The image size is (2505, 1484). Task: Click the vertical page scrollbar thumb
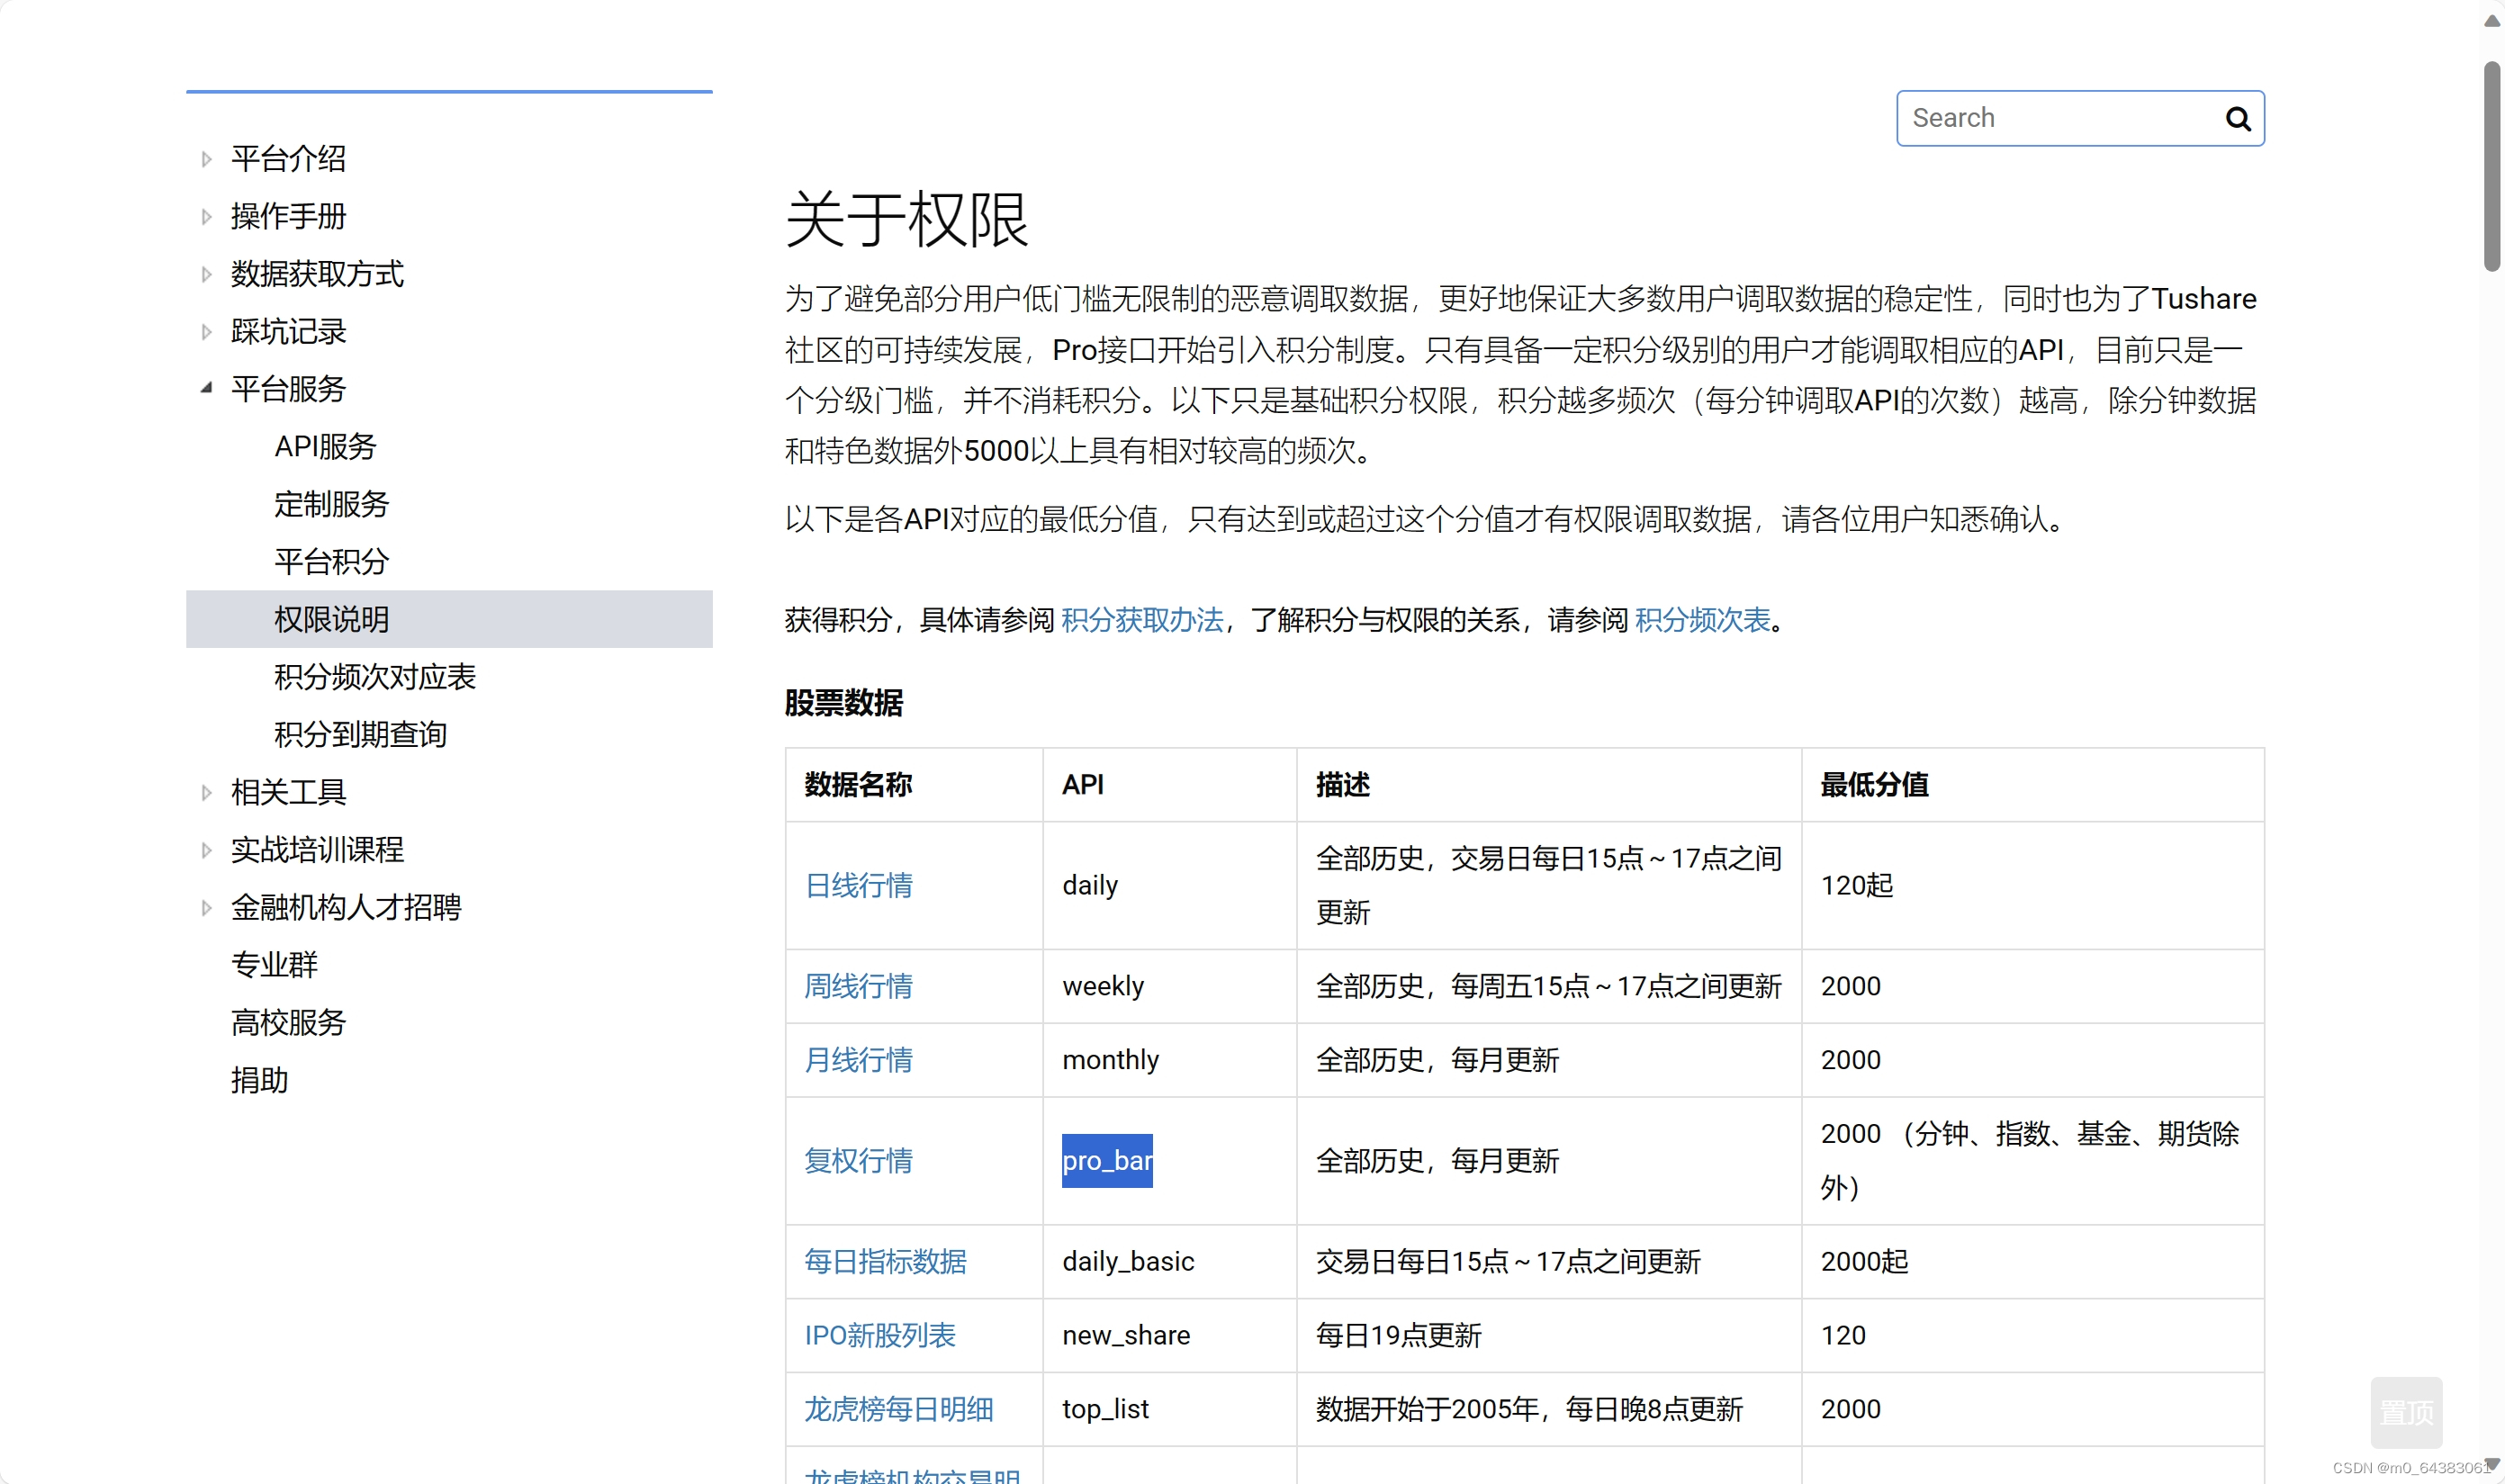2491,165
